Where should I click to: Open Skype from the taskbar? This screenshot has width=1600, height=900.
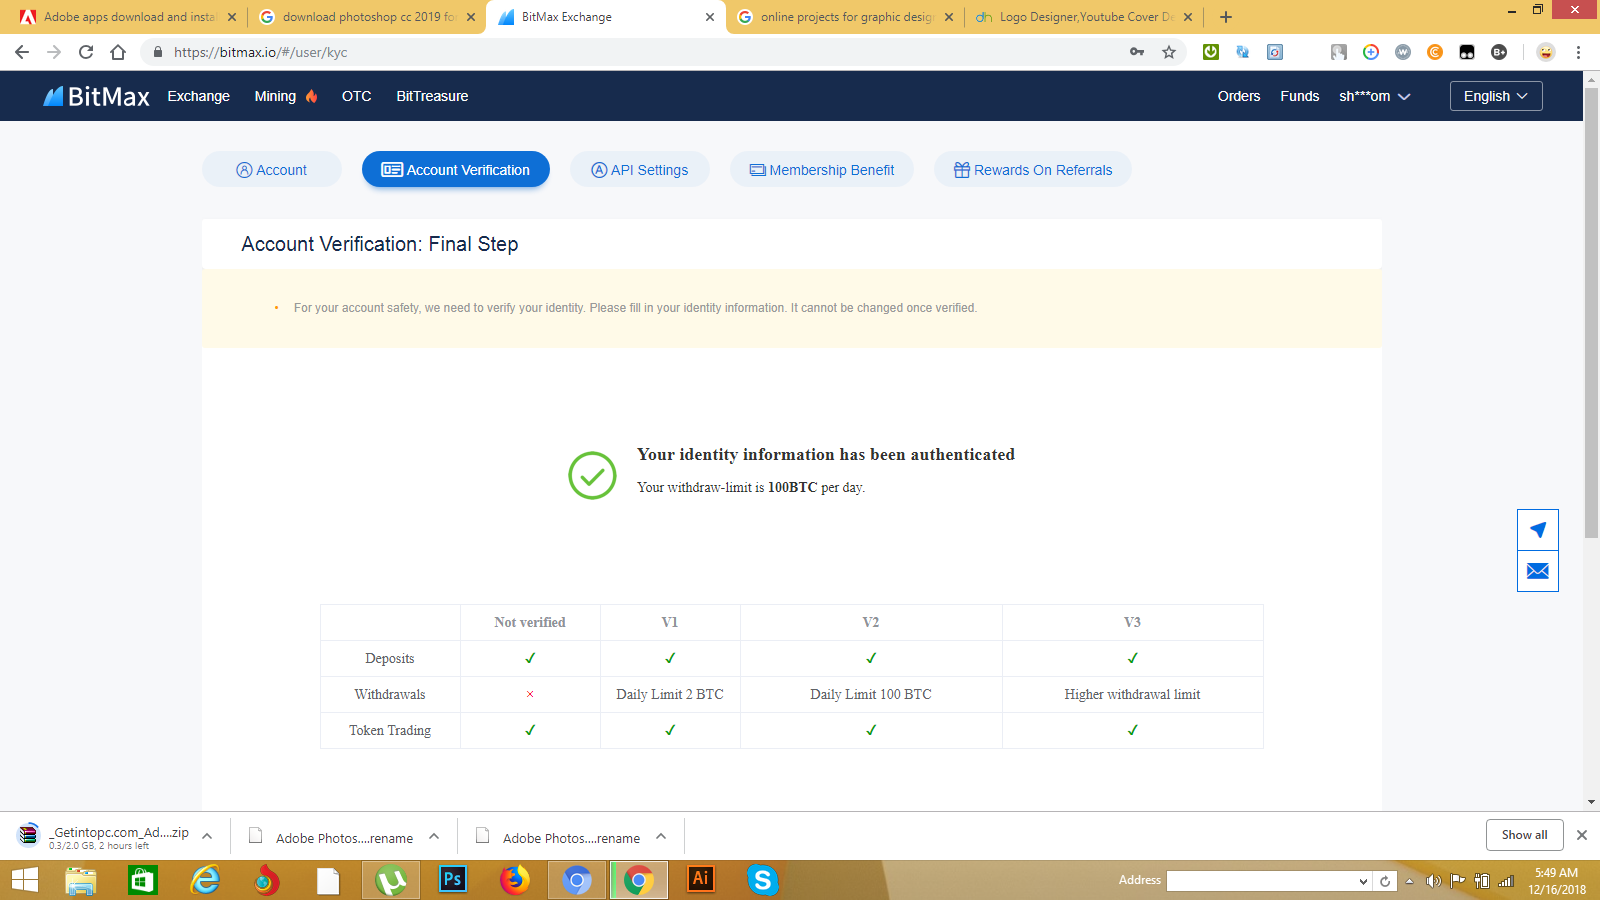tap(763, 879)
